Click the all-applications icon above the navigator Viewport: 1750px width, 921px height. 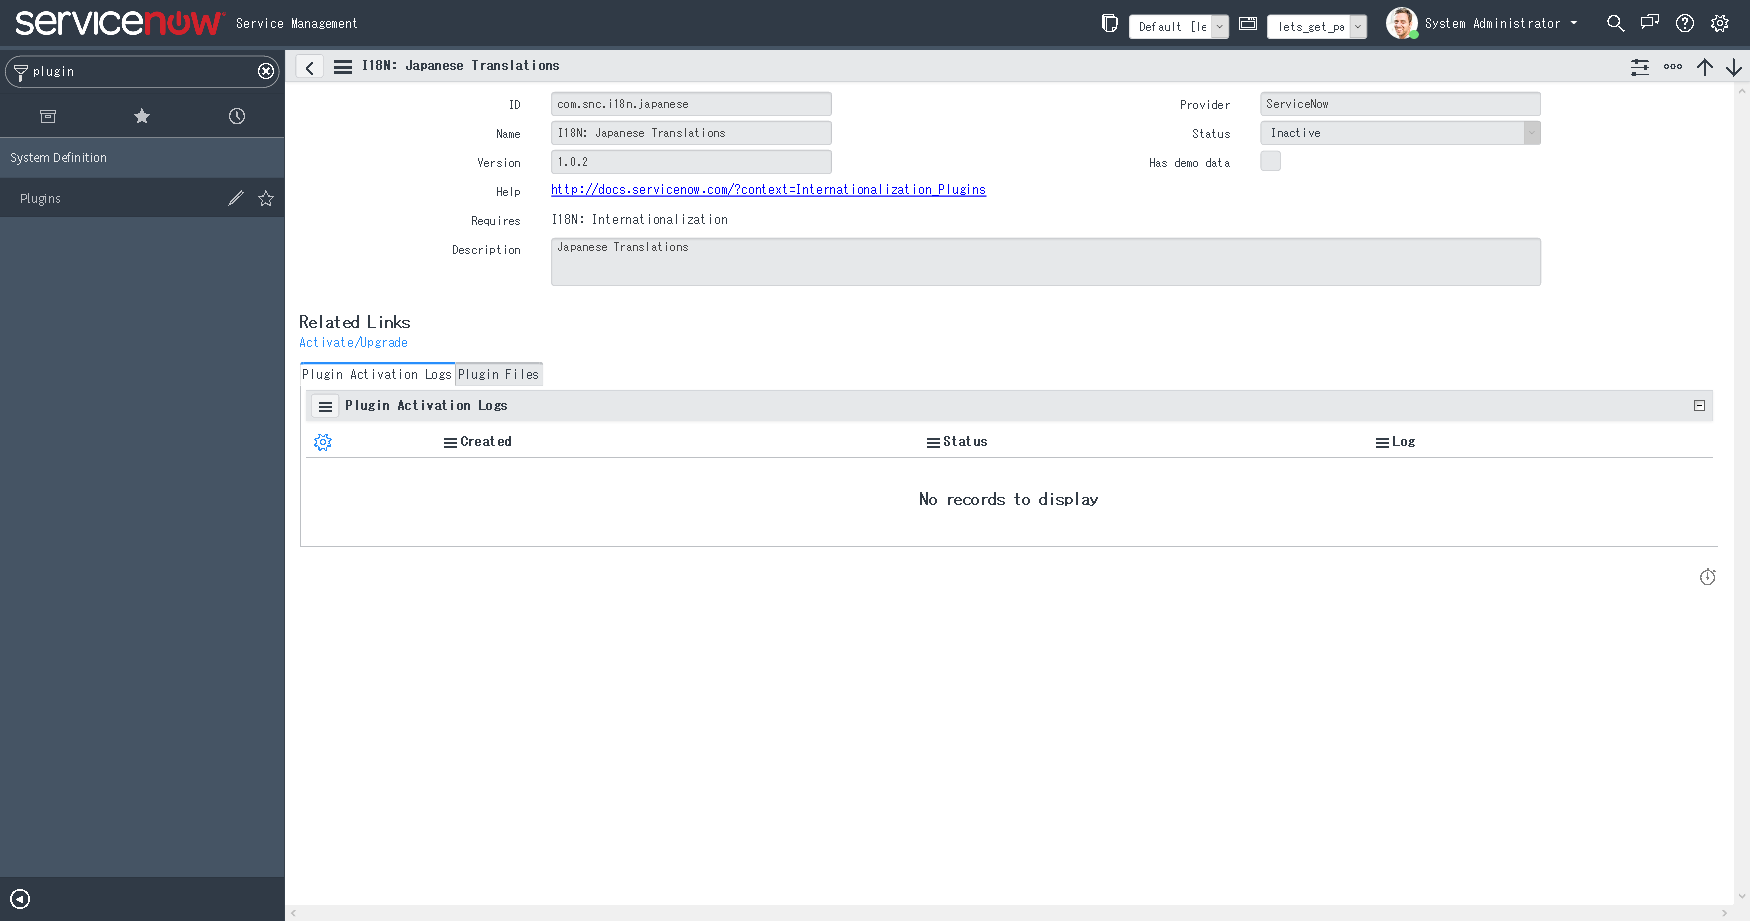[x=47, y=116]
